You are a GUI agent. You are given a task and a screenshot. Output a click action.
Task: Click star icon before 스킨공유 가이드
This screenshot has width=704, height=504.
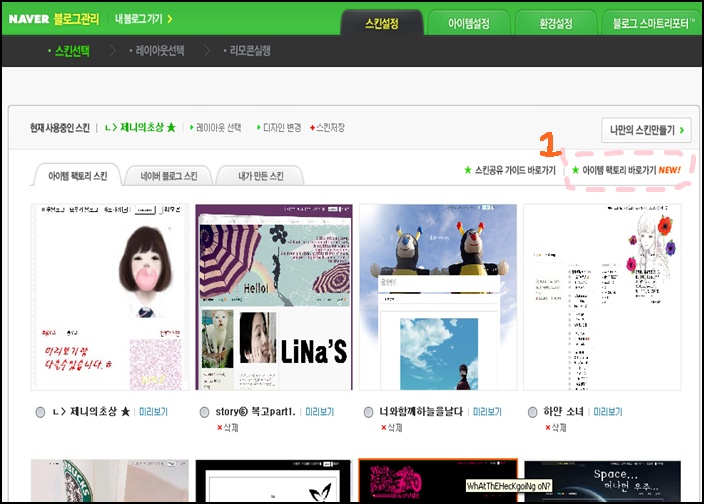click(x=468, y=170)
